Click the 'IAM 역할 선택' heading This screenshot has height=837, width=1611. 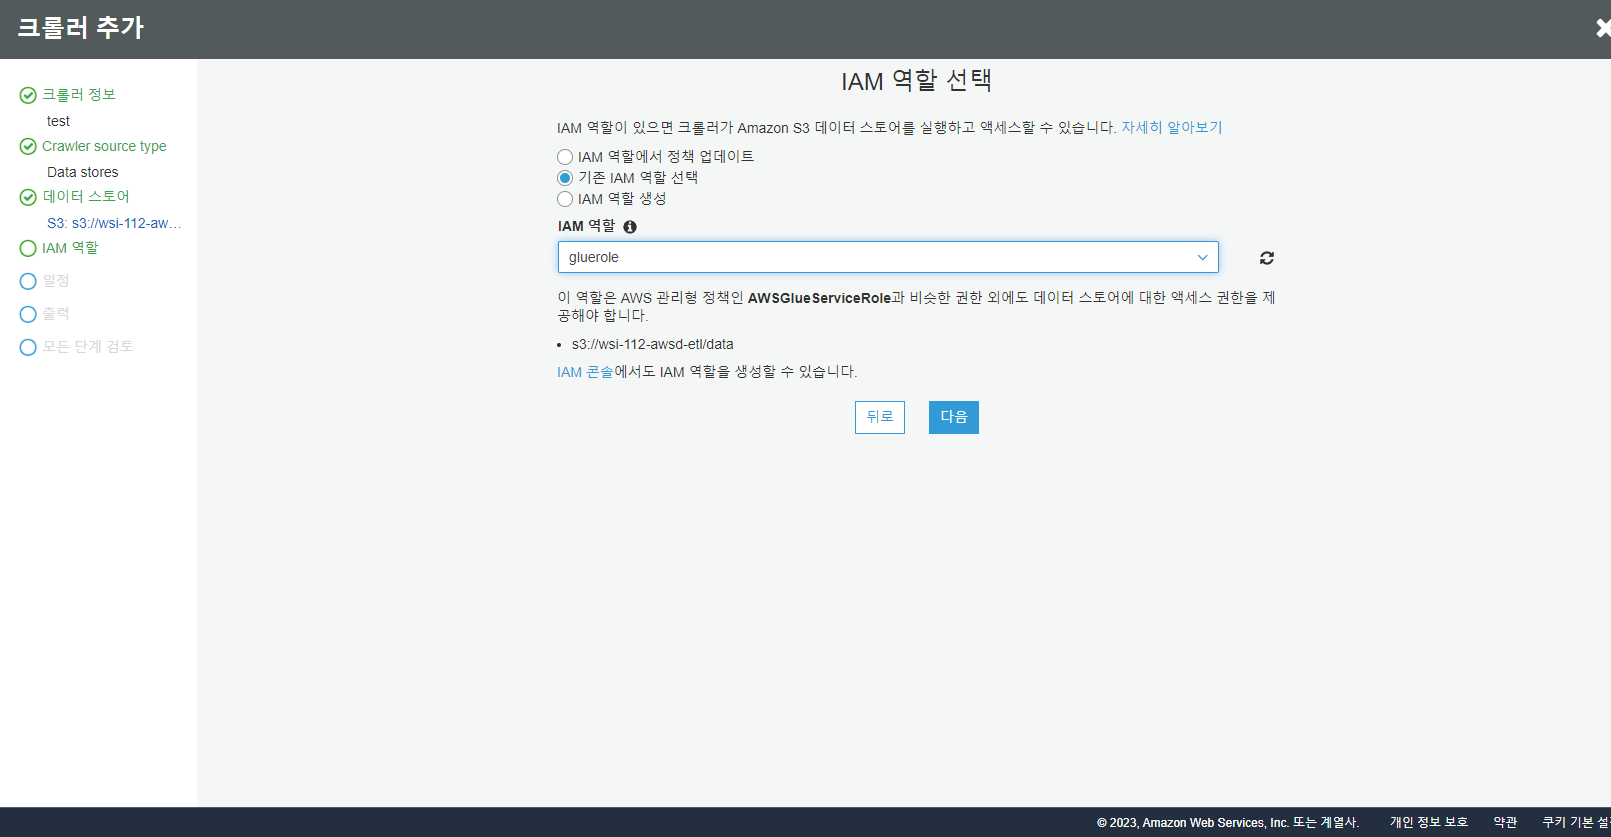pyautogui.click(x=916, y=80)
